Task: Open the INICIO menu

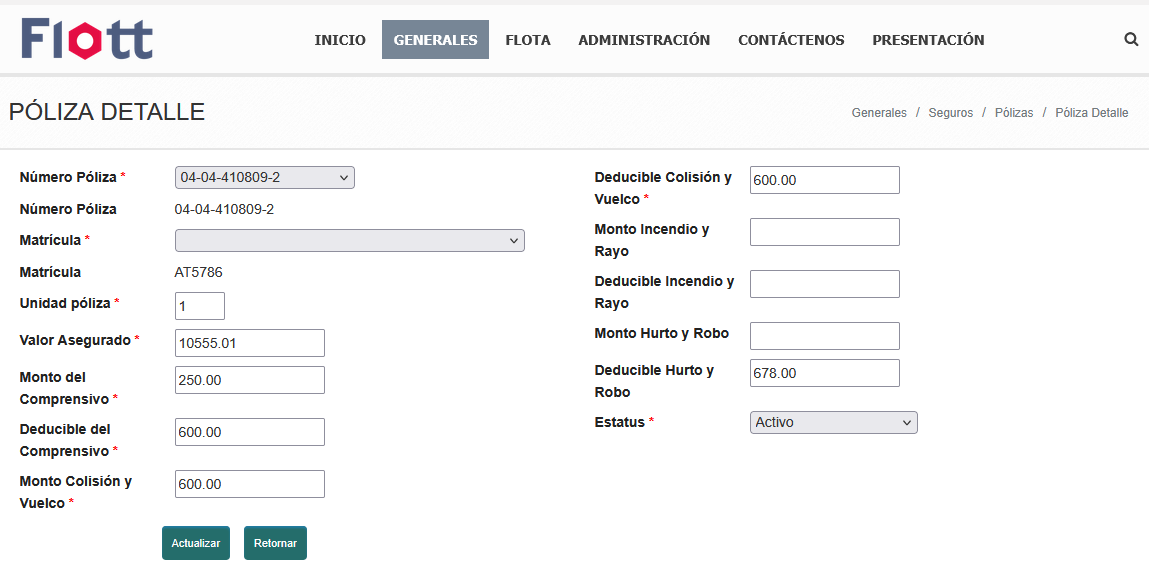Action: click(340, 40)
